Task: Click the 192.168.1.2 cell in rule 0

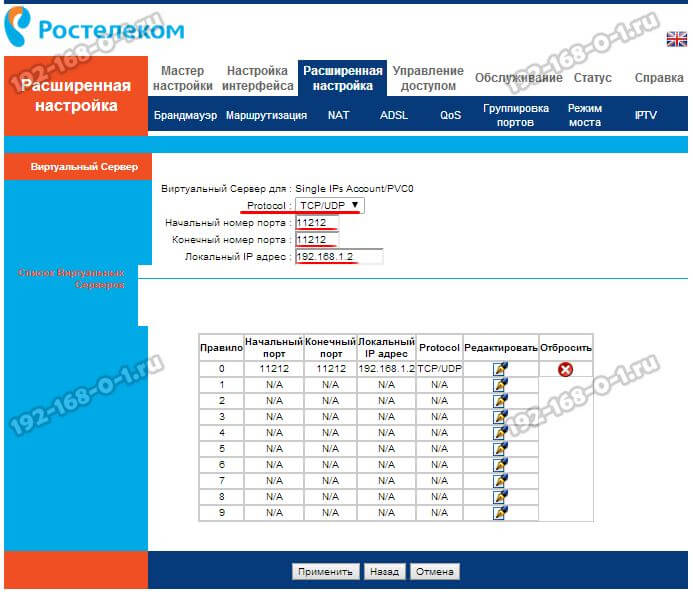Action: (386, 368)
